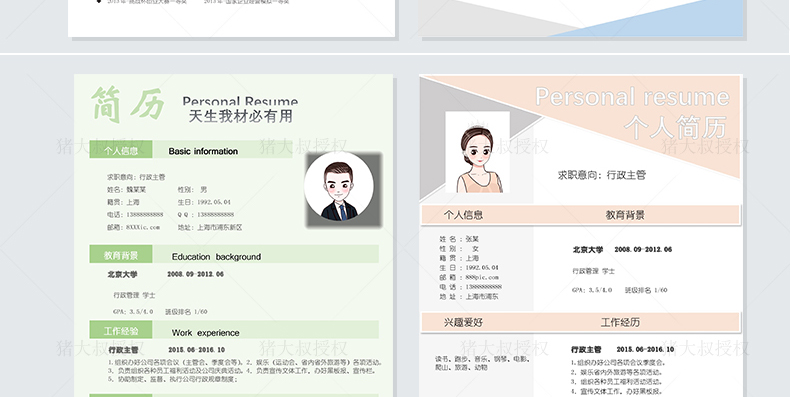Click '班级排名 1/60' in the pink resume
Image resolution: width=790 pixels, height=397 pixels.
point(646,290)
